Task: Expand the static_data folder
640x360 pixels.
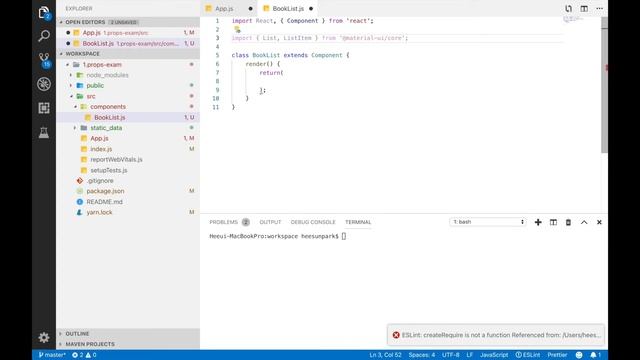Action: (x=128, y=128)
